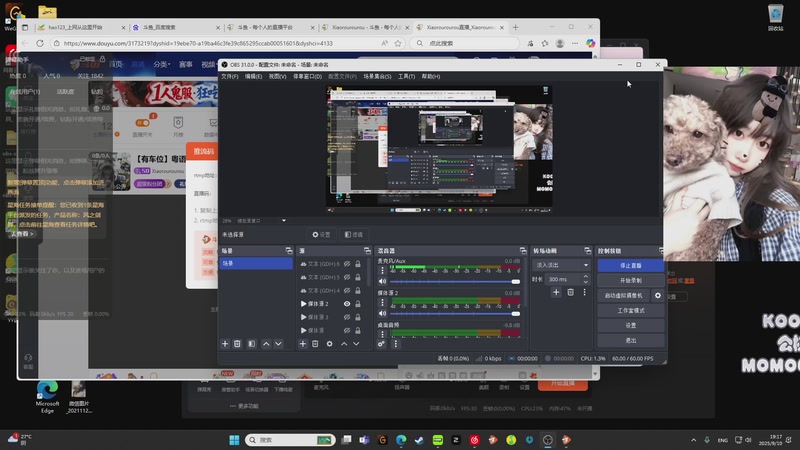
Task: Refresh the Edge browser page
Action: (x=40, y=43)
